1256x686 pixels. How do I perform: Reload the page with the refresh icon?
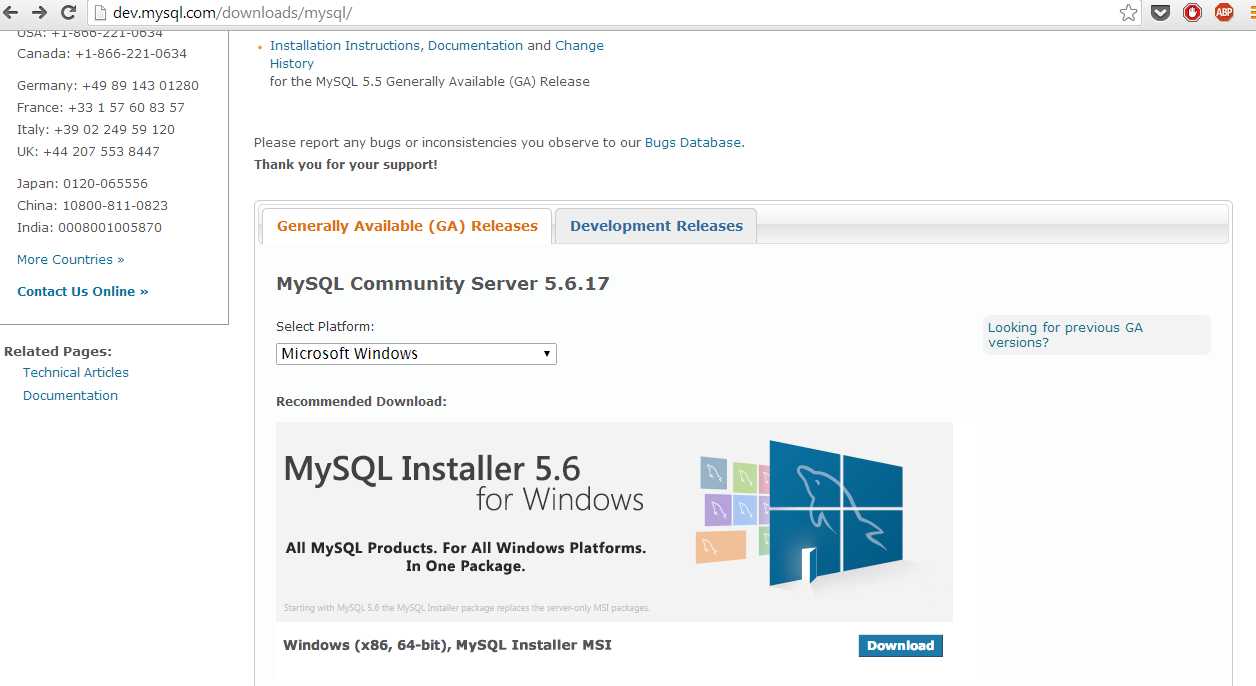coord(69,13)
